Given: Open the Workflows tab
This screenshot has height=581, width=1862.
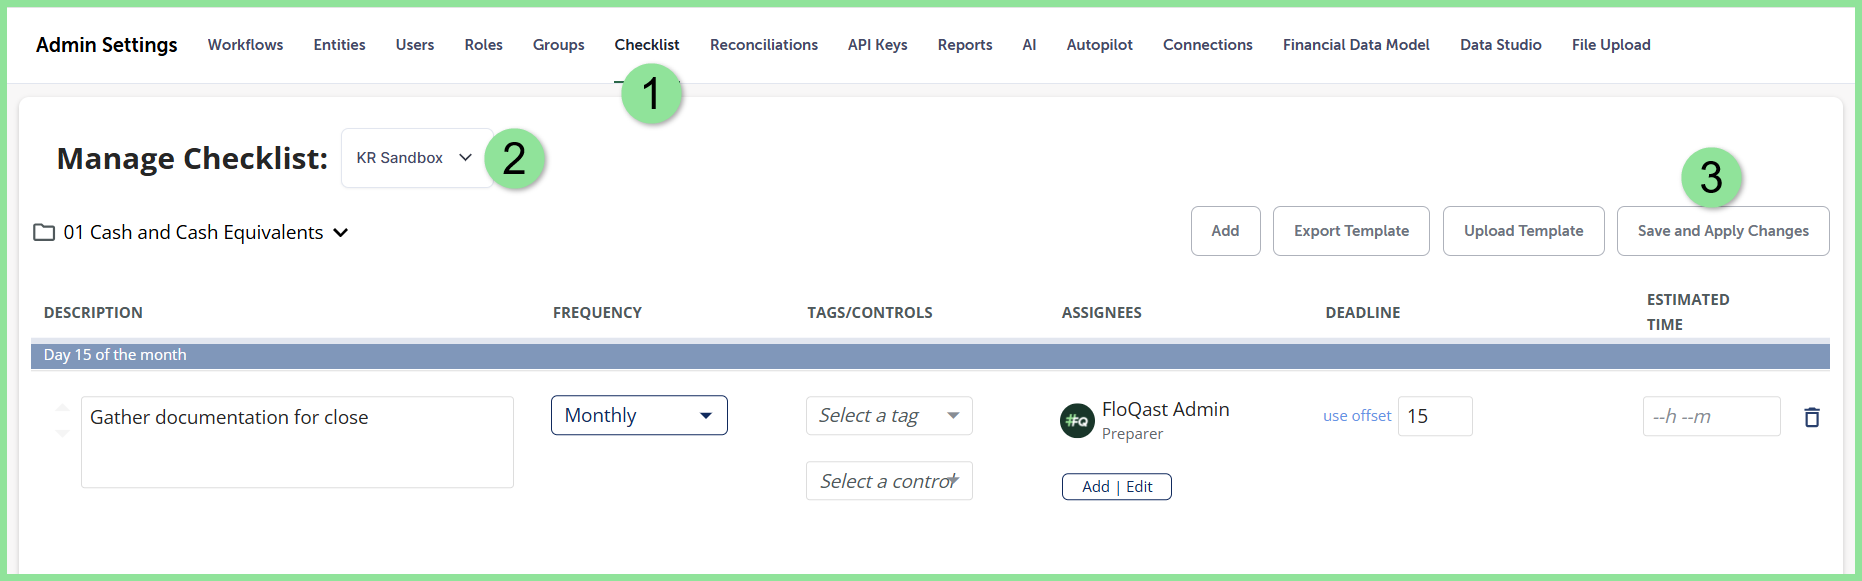Looking at the screenshot, I should pyautogui.click(x=245, y=45).
